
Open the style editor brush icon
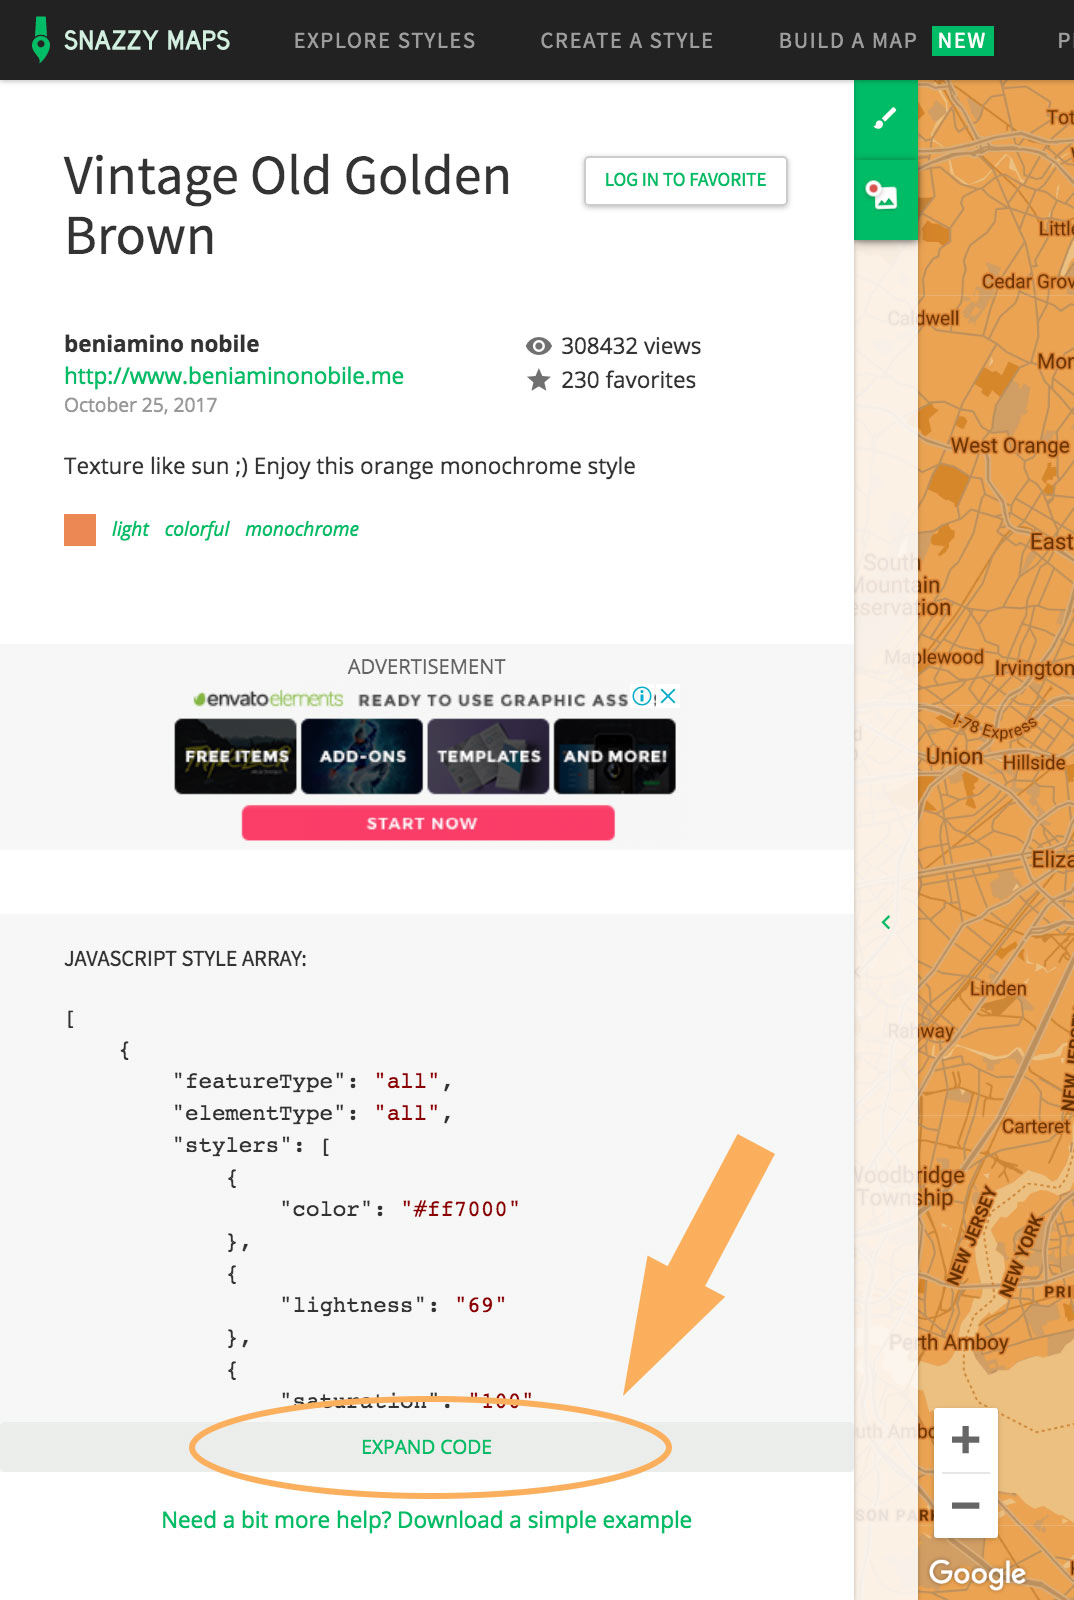pyautogui.click(x=885, y=120)
